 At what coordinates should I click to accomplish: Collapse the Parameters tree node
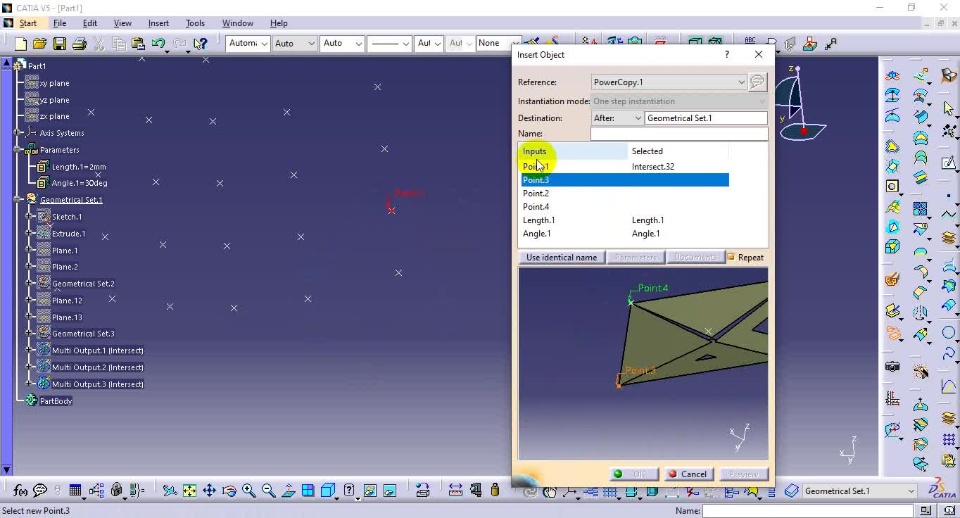17,149
